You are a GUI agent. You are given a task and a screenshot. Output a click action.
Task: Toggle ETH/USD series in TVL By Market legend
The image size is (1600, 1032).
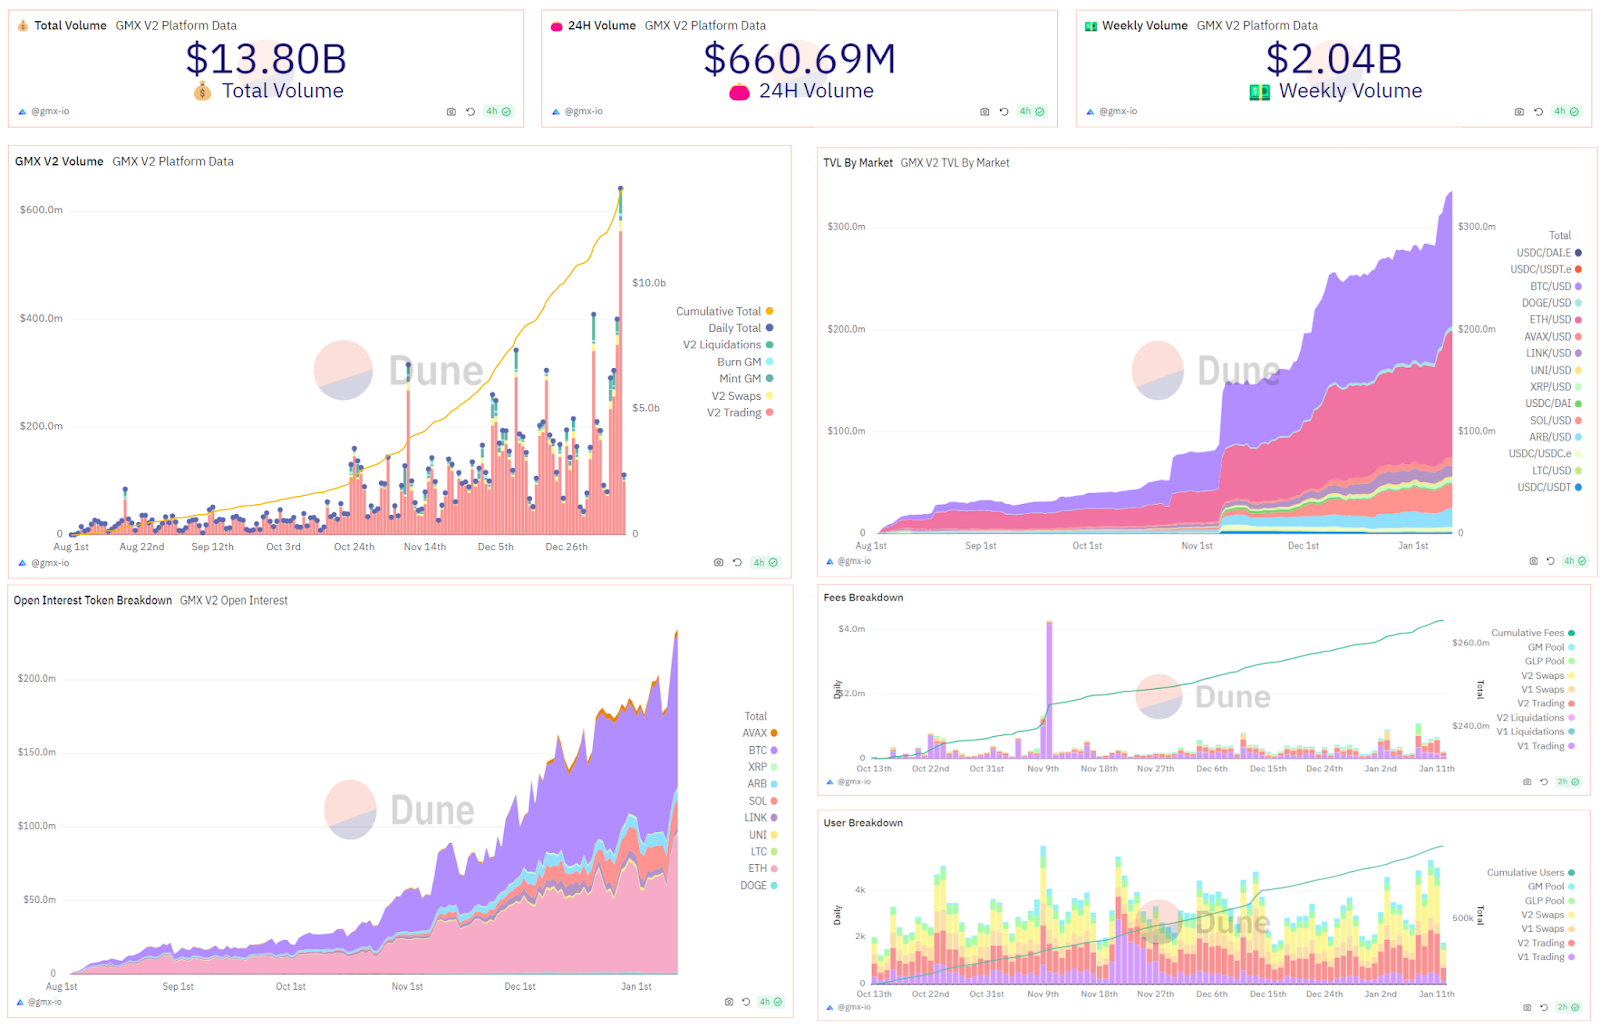pyautogui.click(x=1556, y=320)
